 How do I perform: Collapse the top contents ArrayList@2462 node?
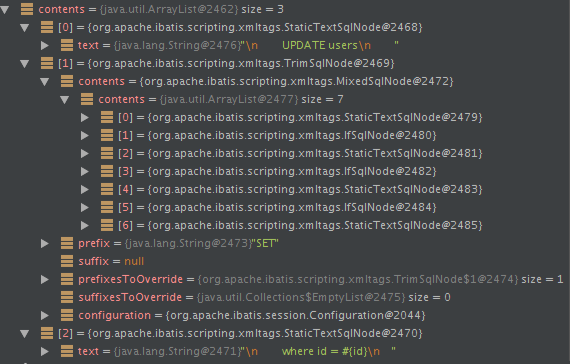tap(5, 10)
